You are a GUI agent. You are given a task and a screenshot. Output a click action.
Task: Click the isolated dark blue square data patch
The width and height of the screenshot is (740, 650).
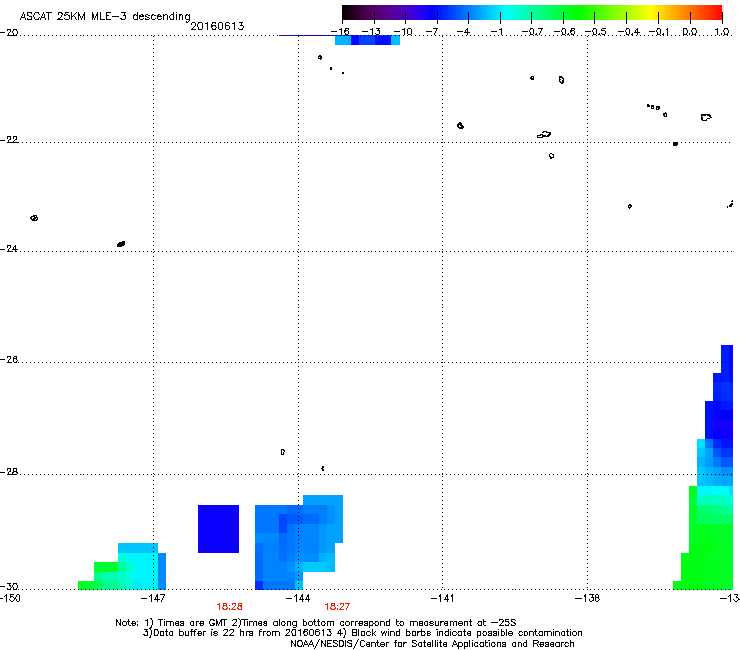click(x=218, y=529)
